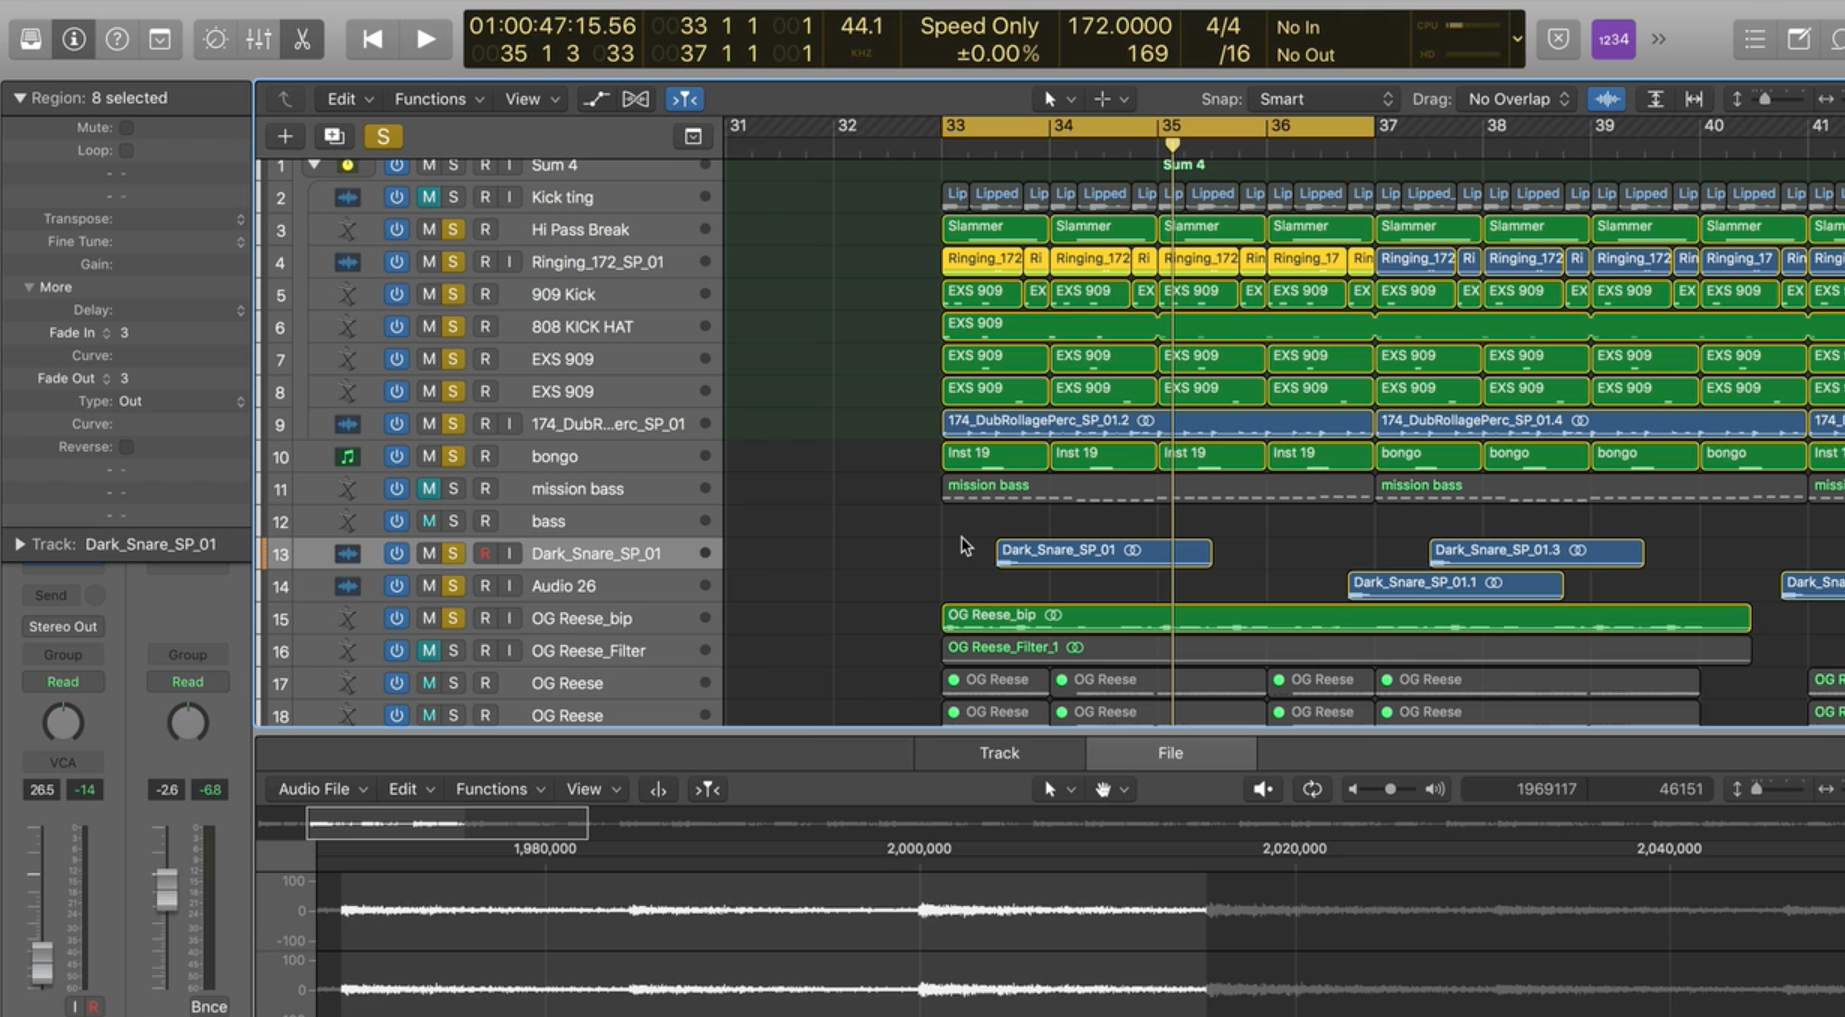
Task: Click the left channel strip pan knob
Action: pos(63,723)
